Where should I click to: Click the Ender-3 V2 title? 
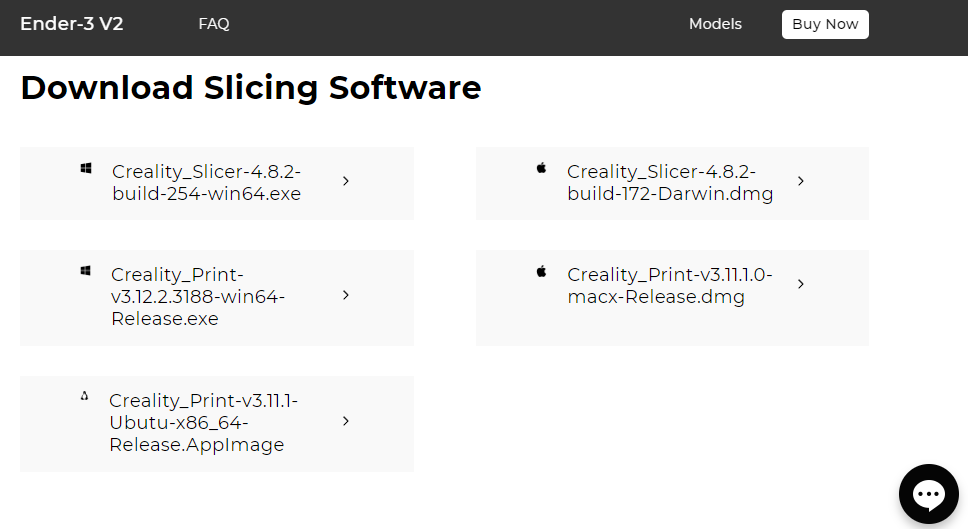coord(72,23)
